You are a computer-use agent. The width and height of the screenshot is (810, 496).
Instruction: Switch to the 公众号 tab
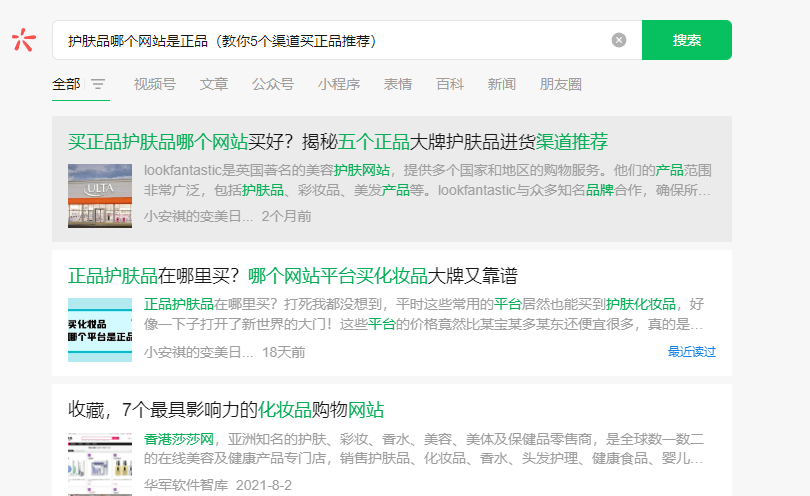pos(273,84)
